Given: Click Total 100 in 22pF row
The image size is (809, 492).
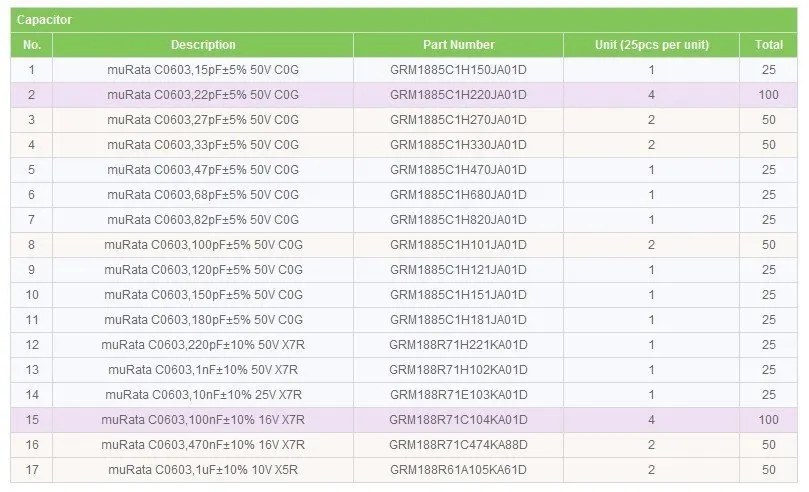Looking at the screenshot, I should [x=768, y=95].
